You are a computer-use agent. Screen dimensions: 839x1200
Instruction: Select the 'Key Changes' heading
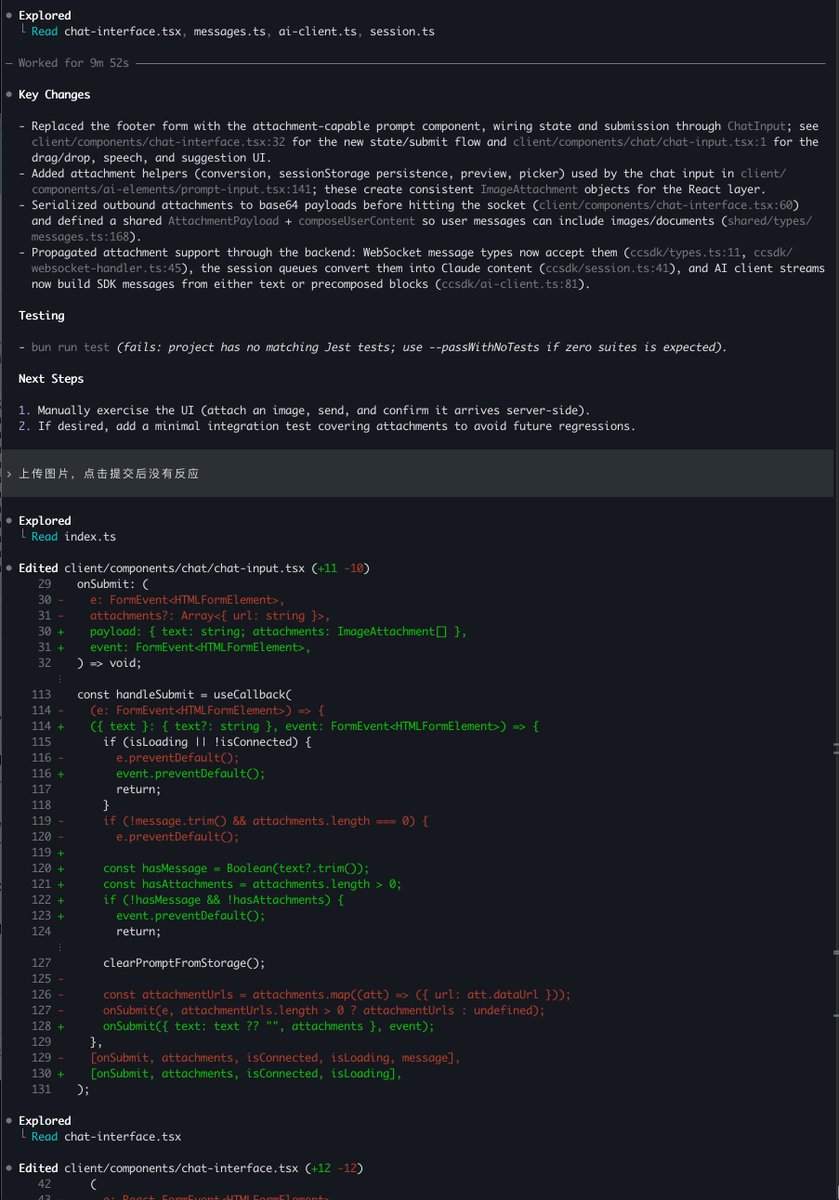click(x=54, y=94)
